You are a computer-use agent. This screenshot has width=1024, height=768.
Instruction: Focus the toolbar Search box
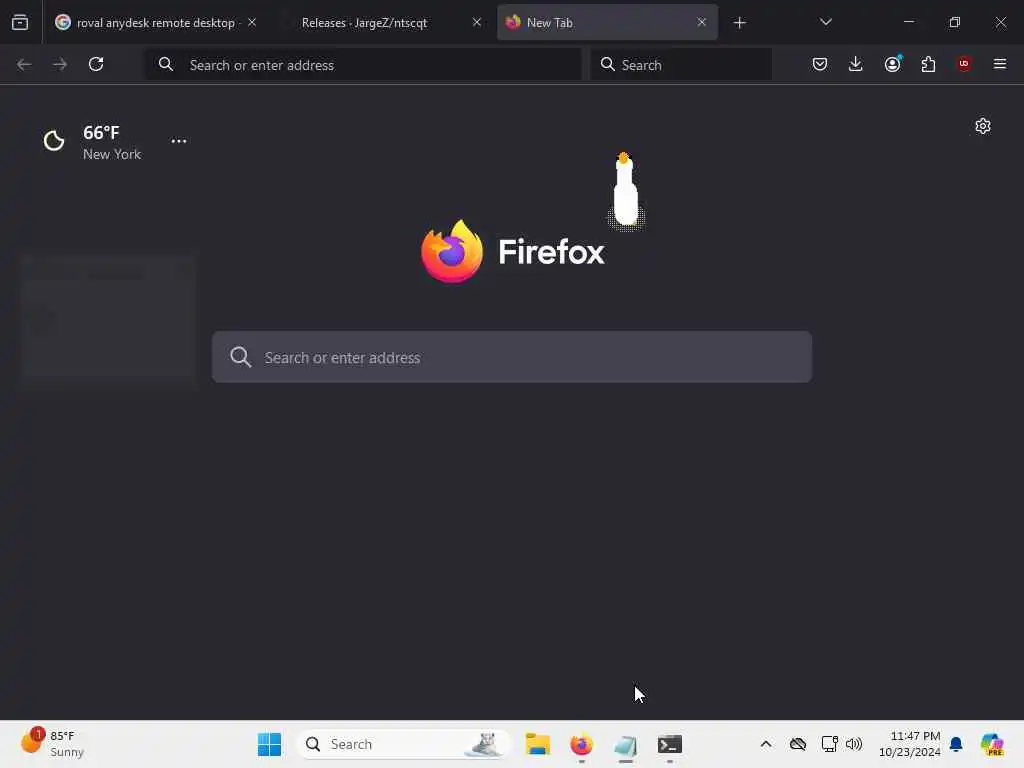(681, 65)
